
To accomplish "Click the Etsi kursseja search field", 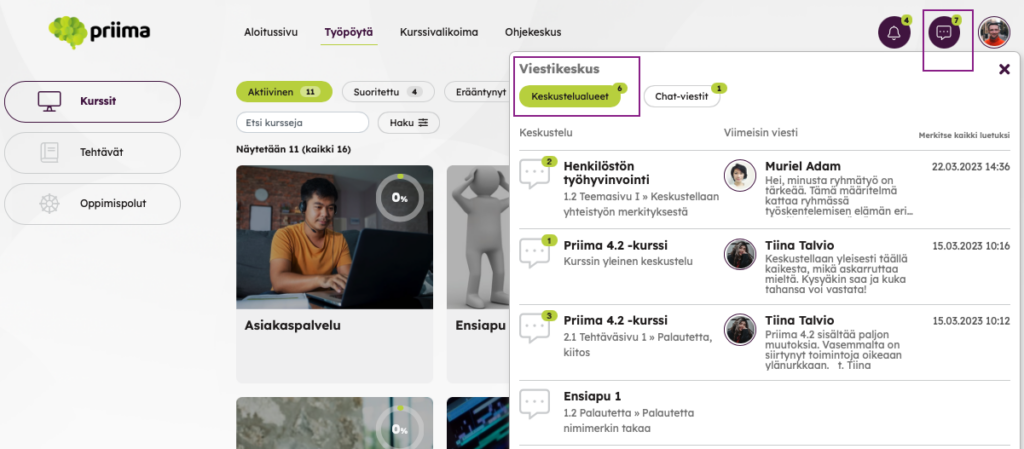I will [303, 123].
